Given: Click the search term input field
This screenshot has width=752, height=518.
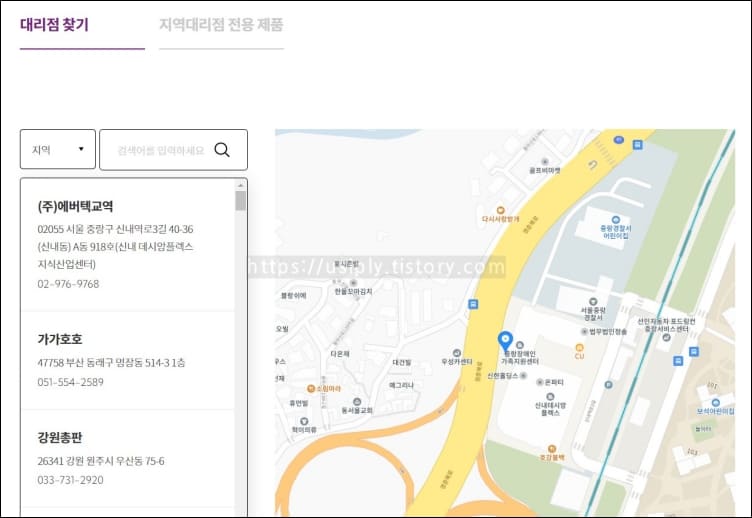Looking at the screenshot, I should point(161,150).
